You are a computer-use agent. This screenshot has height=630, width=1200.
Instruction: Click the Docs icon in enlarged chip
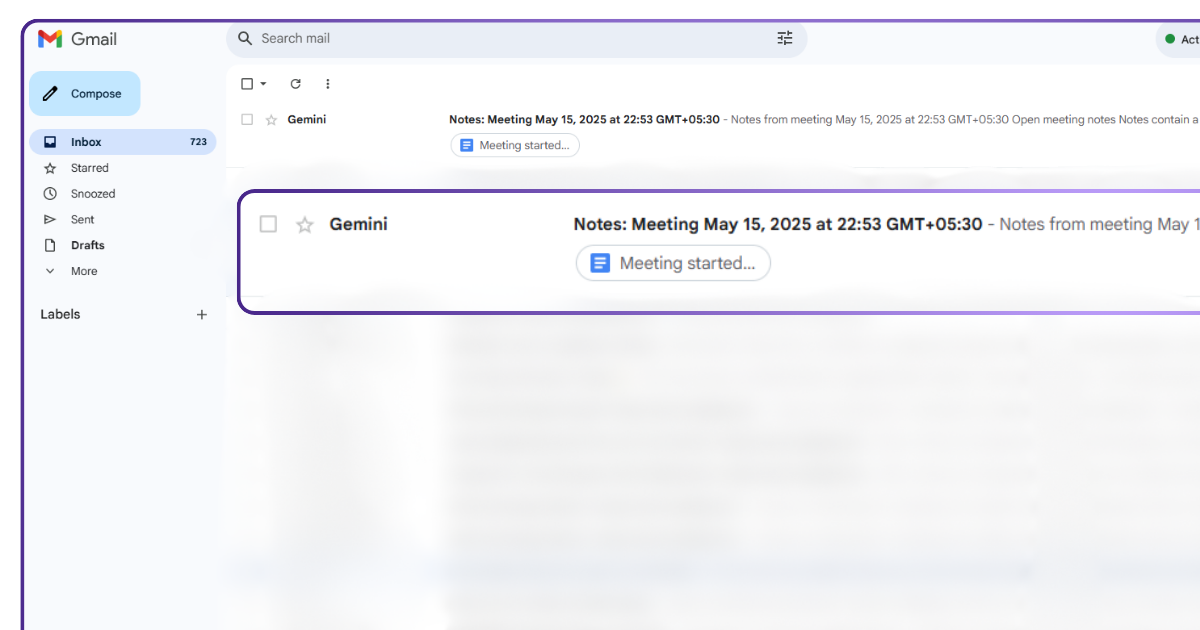600,263
